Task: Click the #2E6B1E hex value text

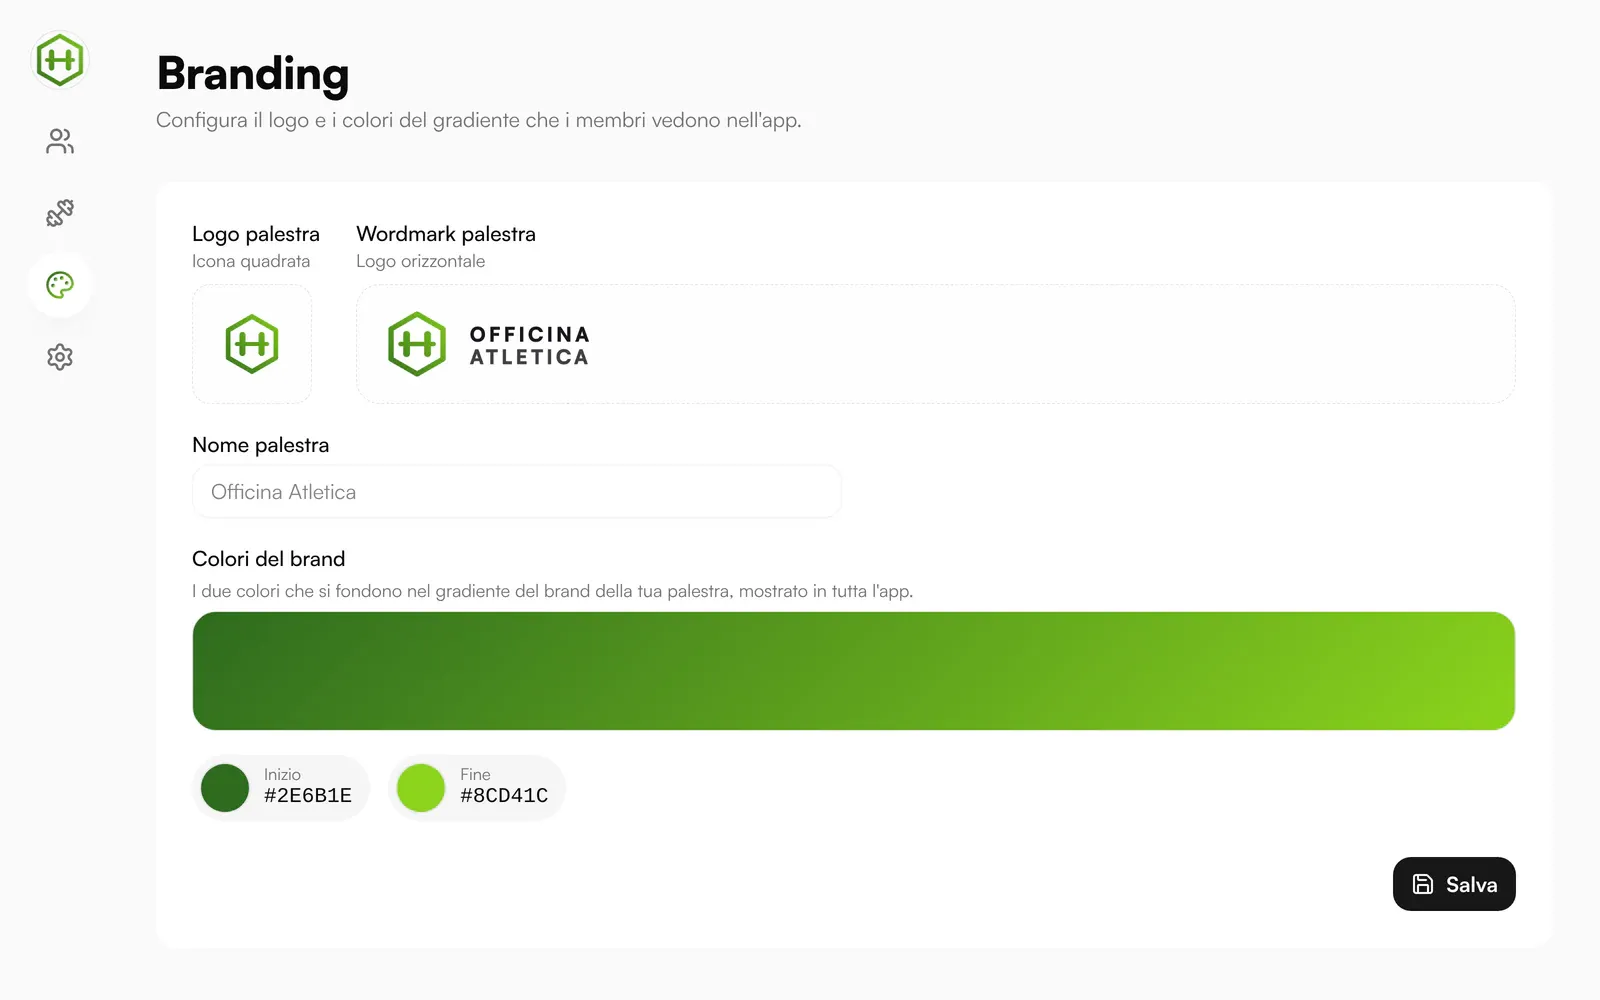Action: (308, 796)
